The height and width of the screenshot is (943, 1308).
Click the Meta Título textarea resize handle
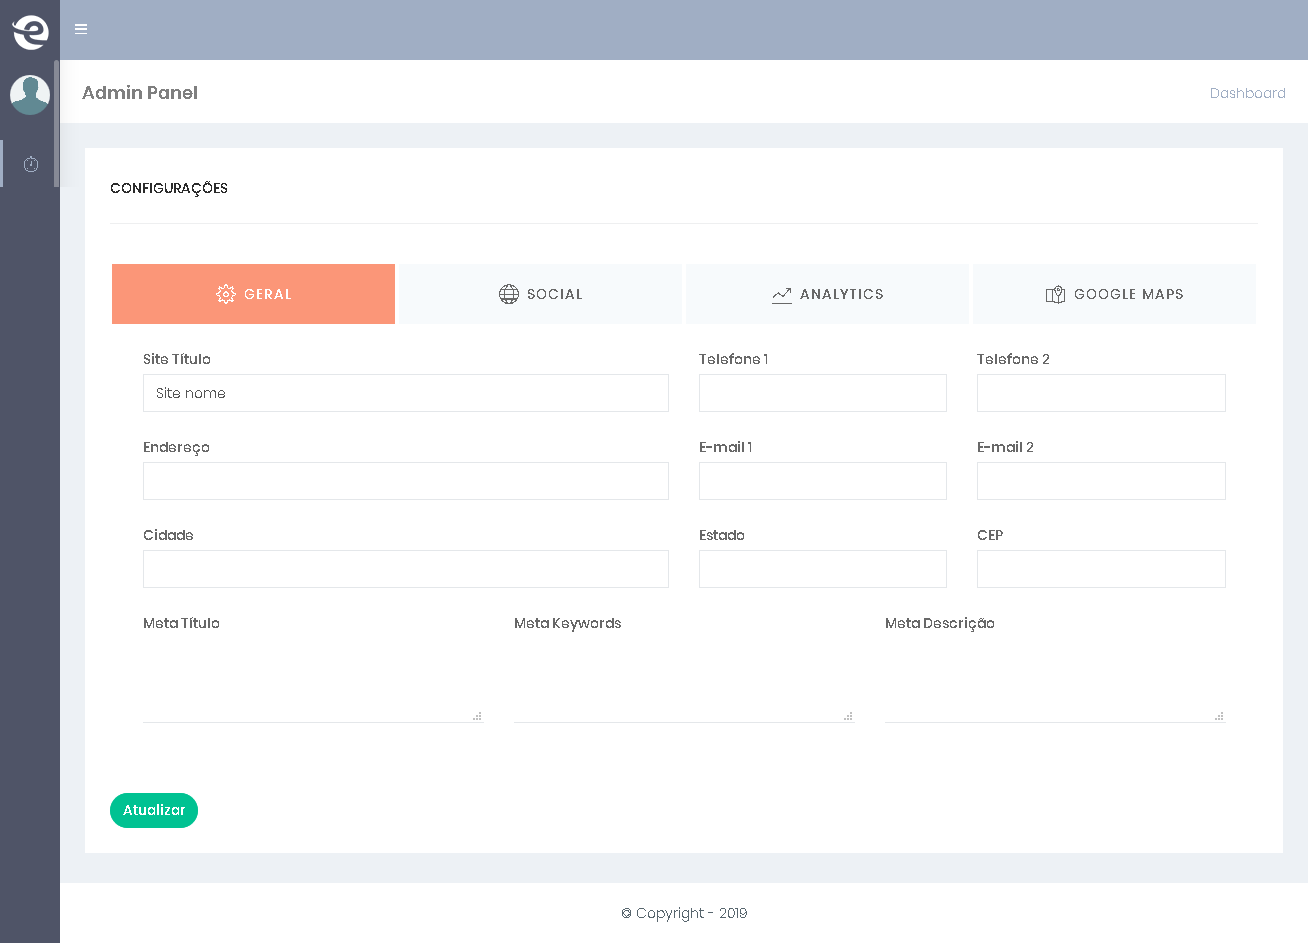click(478, 716)
